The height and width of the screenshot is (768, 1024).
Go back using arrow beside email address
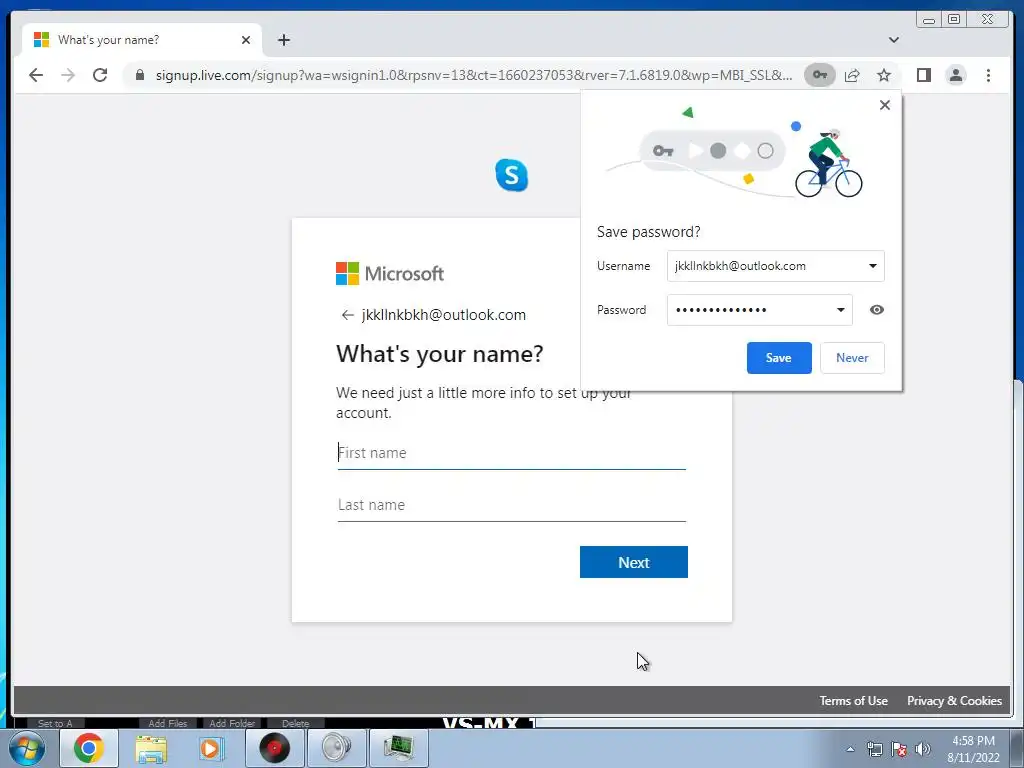click(x=347, y=315)
